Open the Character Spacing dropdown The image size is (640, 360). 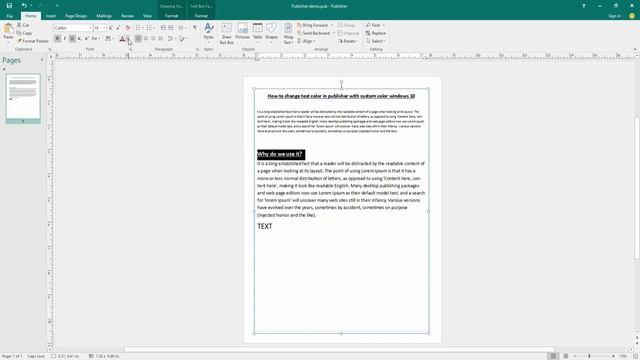[x=109, y=38]
